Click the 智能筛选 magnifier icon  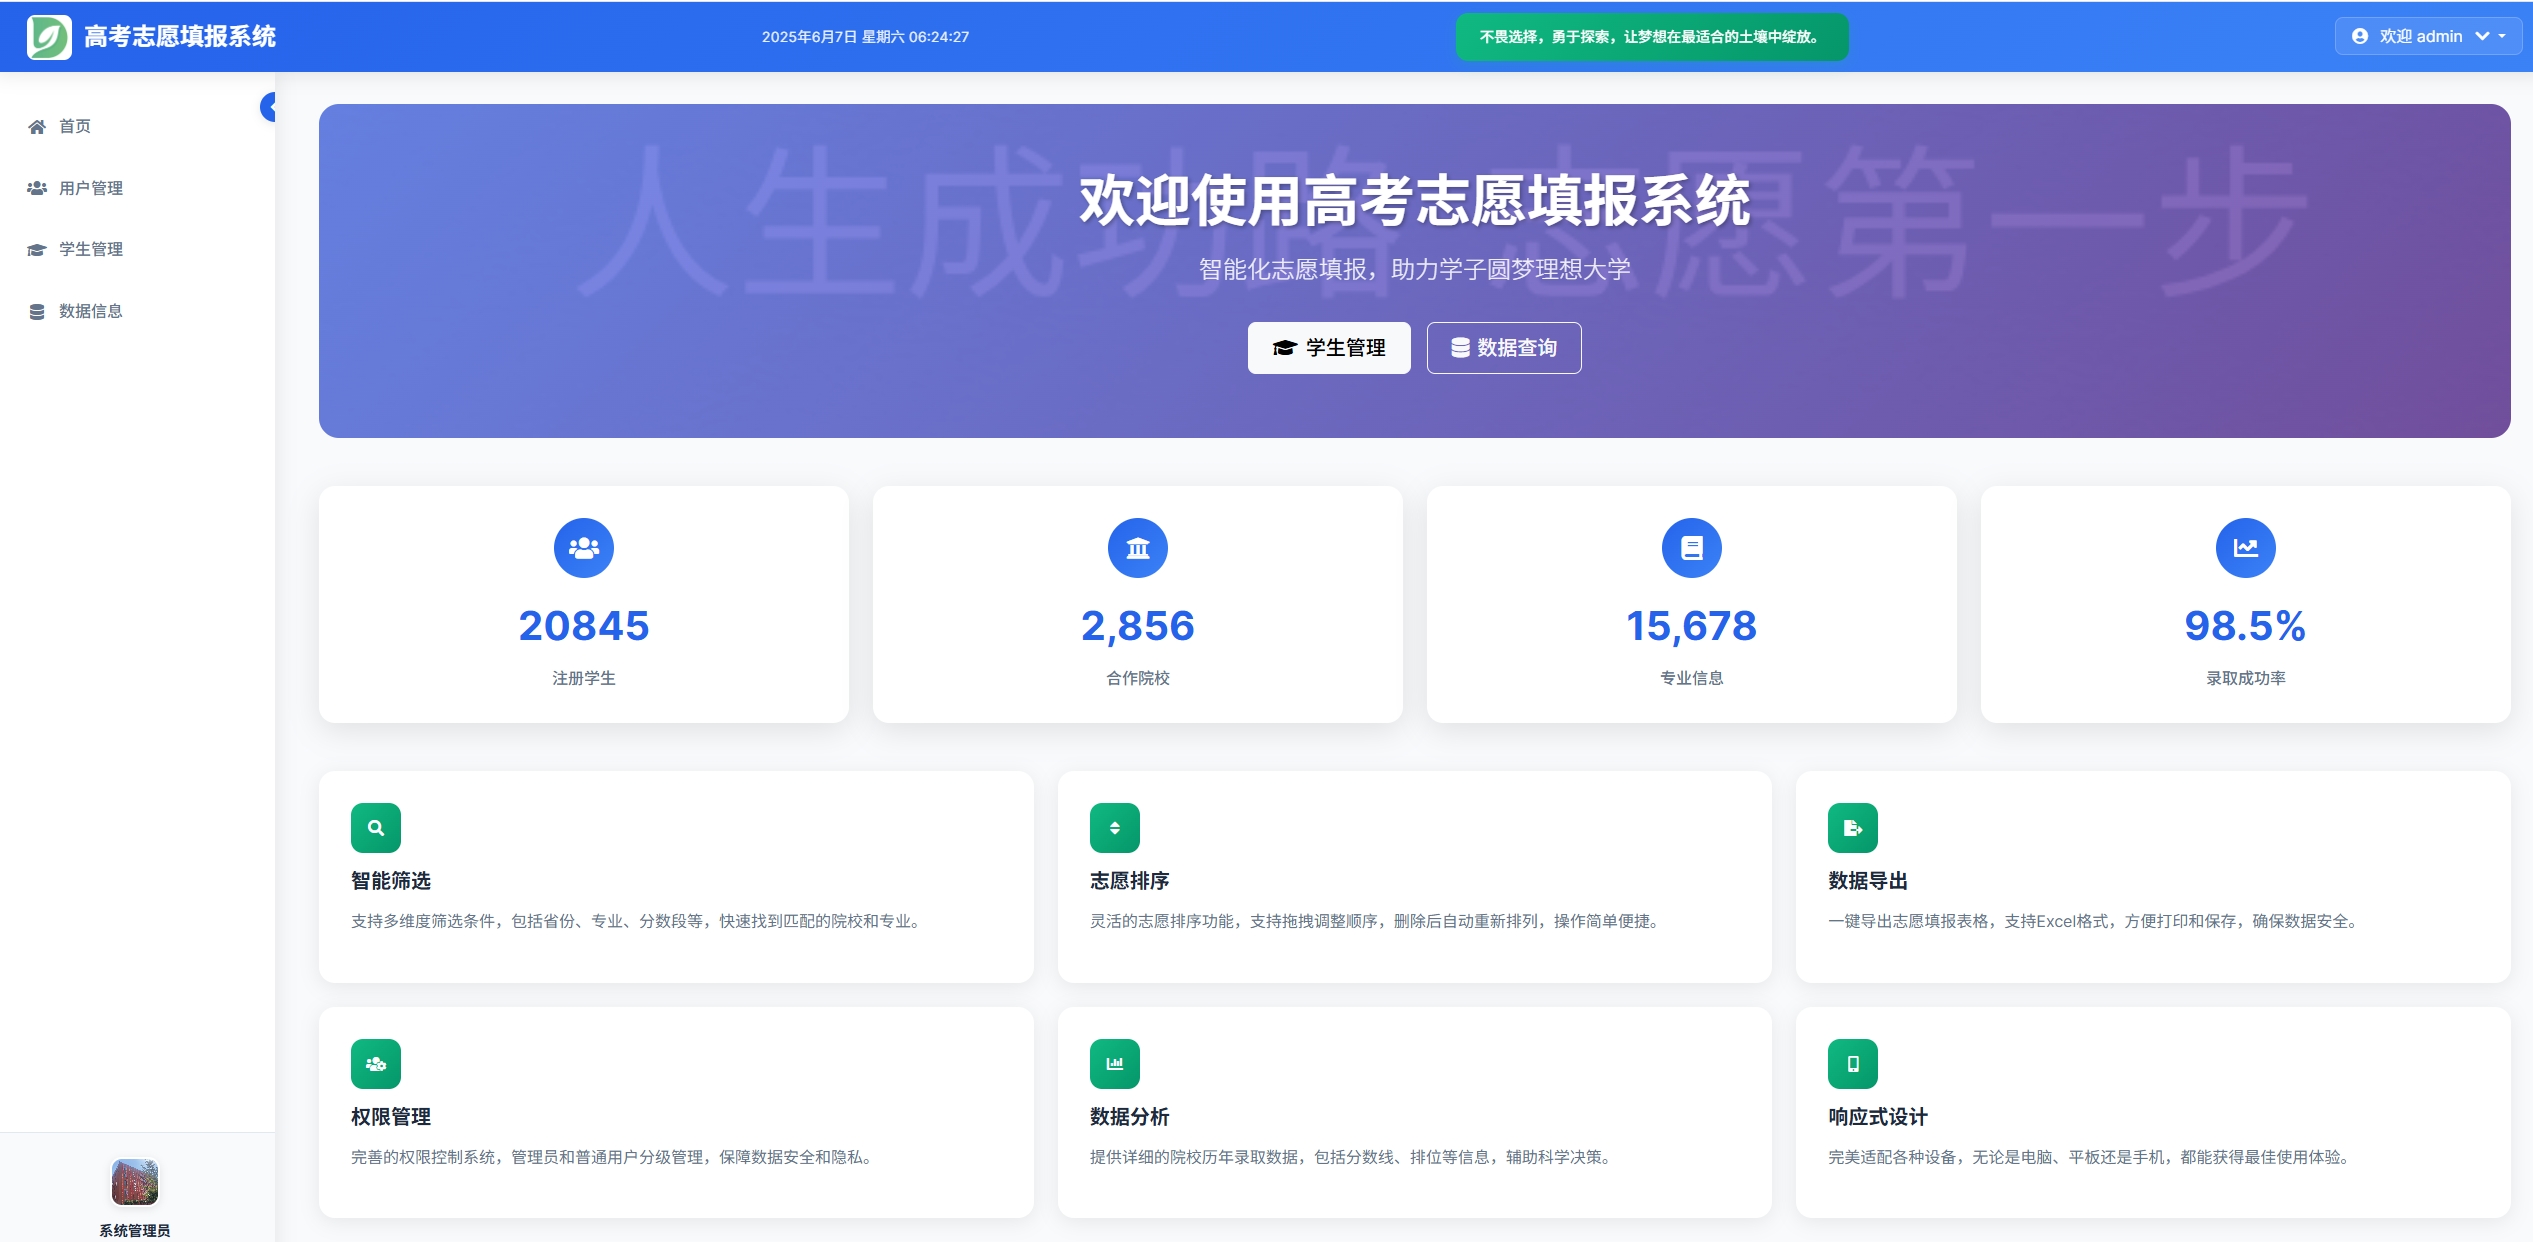click(x=376, y=828)
